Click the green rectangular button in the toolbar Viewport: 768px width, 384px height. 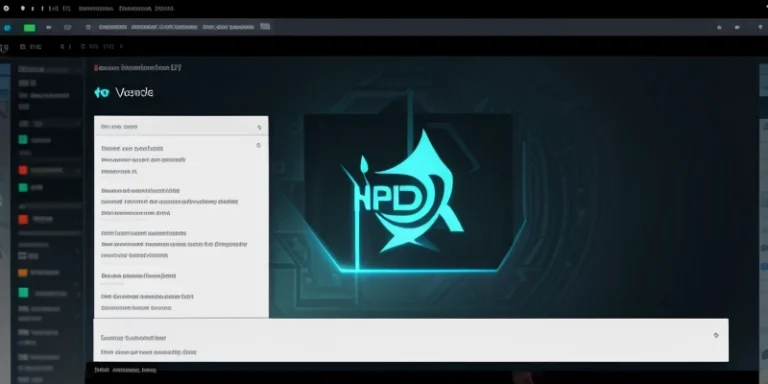(x=29, y=28)
